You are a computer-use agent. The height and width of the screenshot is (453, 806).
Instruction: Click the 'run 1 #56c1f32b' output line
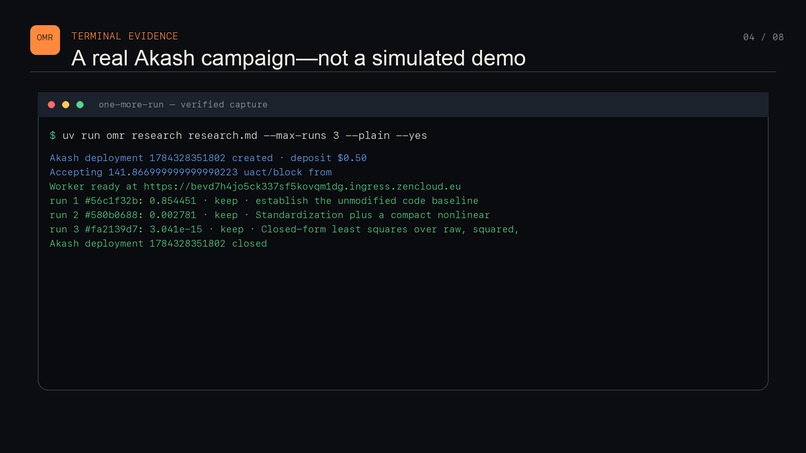pos(264,201)
